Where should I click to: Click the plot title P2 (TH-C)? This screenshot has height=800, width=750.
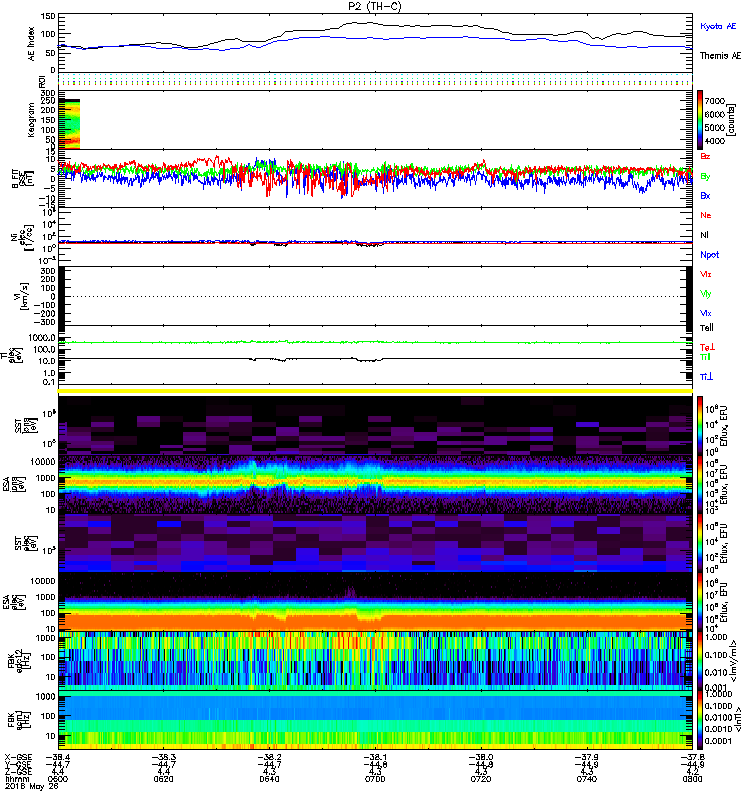tap(375, 6)
